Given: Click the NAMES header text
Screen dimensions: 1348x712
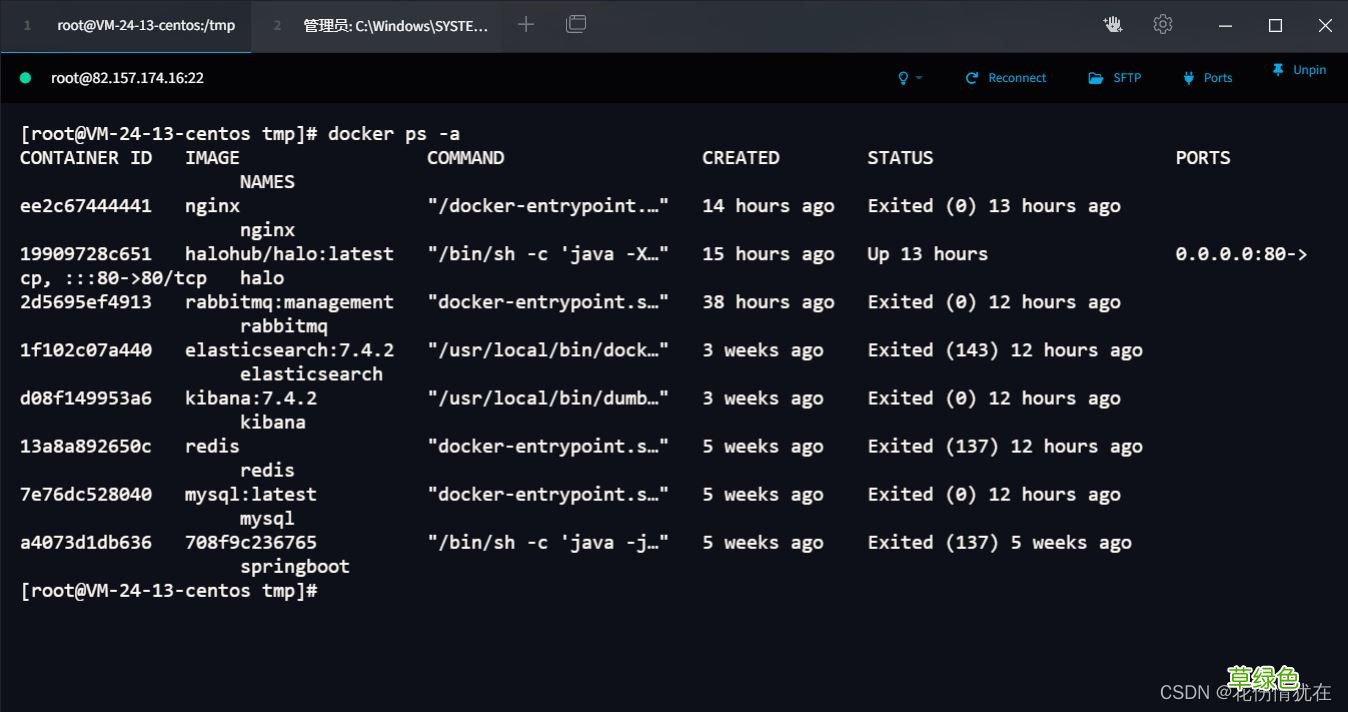Looking at the screenshot, I should pos(267,182).
